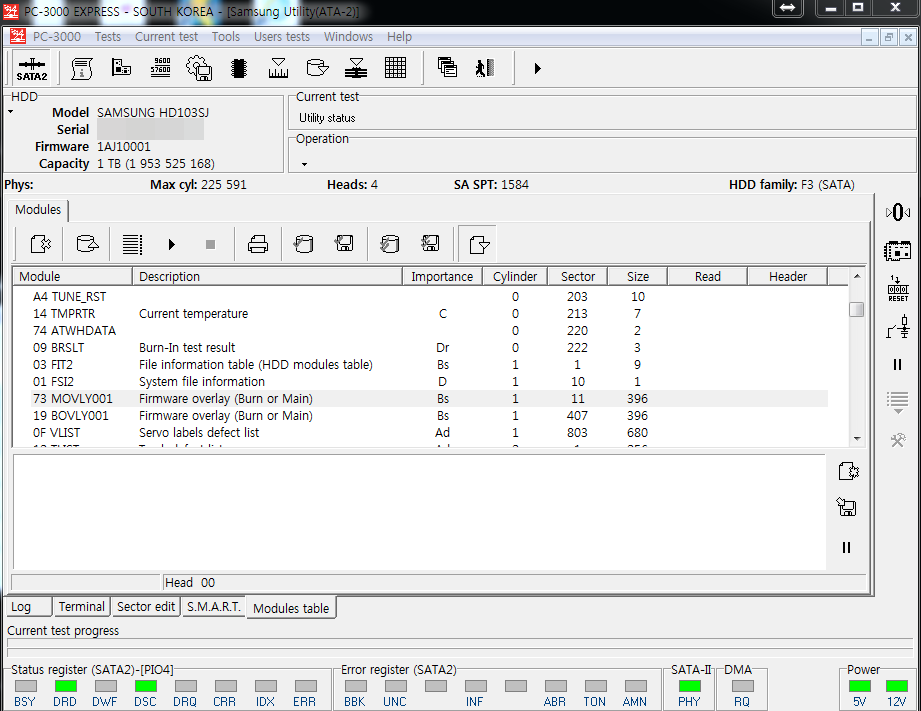Screen dimensions: 921x711
Task: Open the Windows menu
Action: pyautogui.click(x=348, y=36)
